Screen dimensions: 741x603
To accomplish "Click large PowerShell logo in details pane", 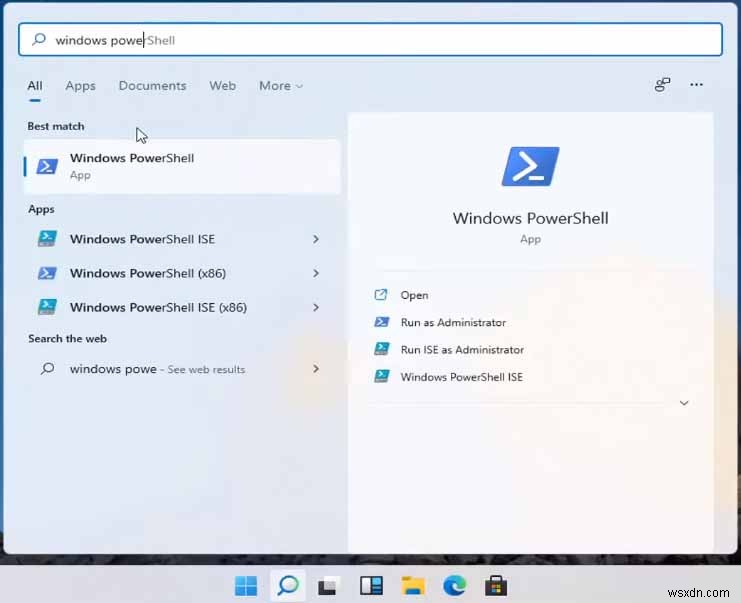I will click(x=530, y=166).
